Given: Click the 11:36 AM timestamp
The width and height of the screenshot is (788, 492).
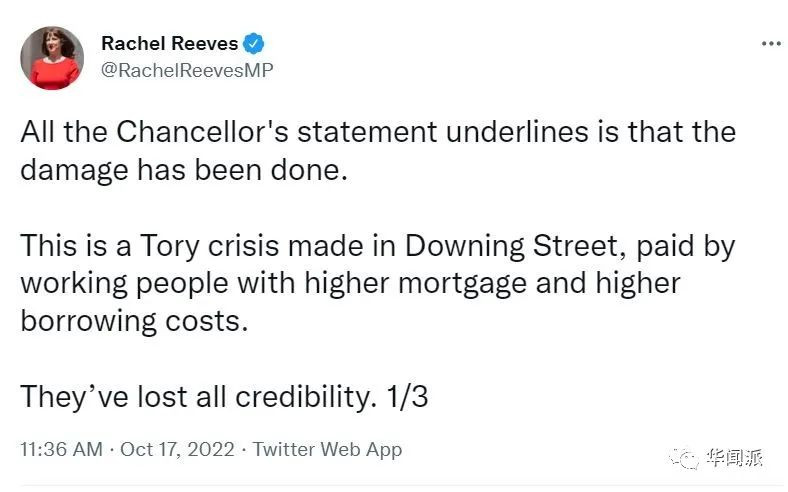Looking at the screenshot, I should pyautogui.click(x=61, y=449).
